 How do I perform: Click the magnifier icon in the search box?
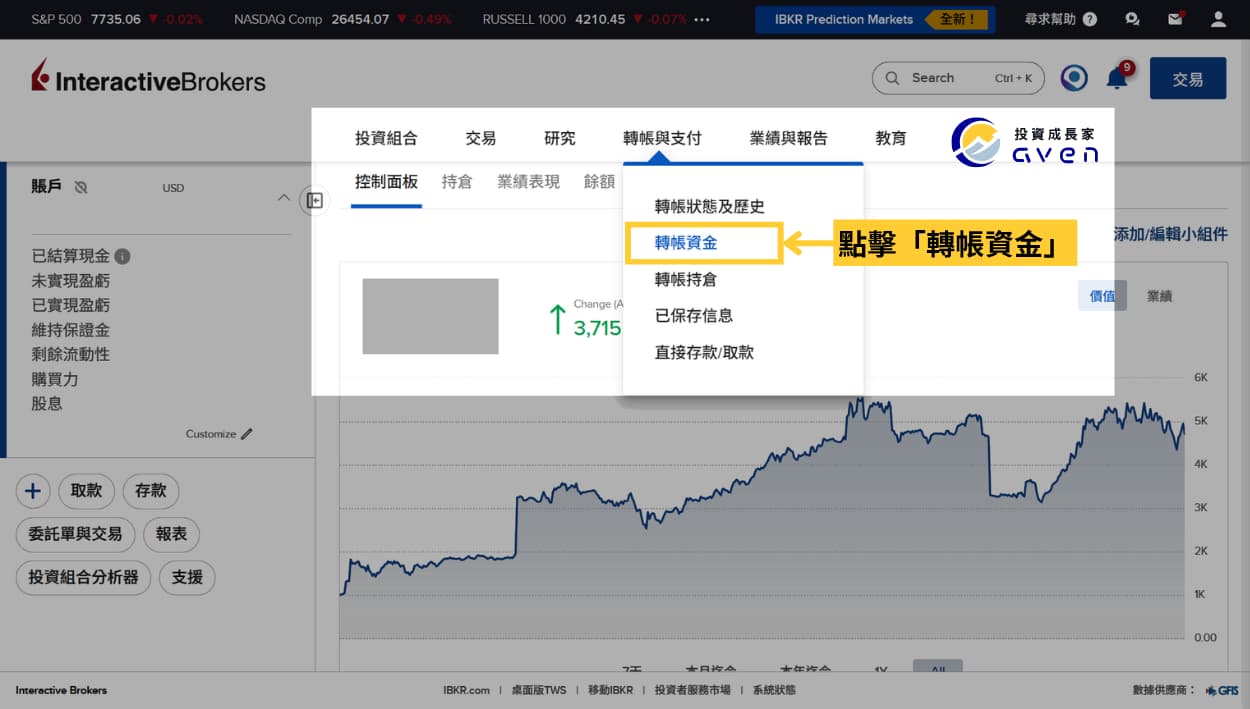pos(892,78)
